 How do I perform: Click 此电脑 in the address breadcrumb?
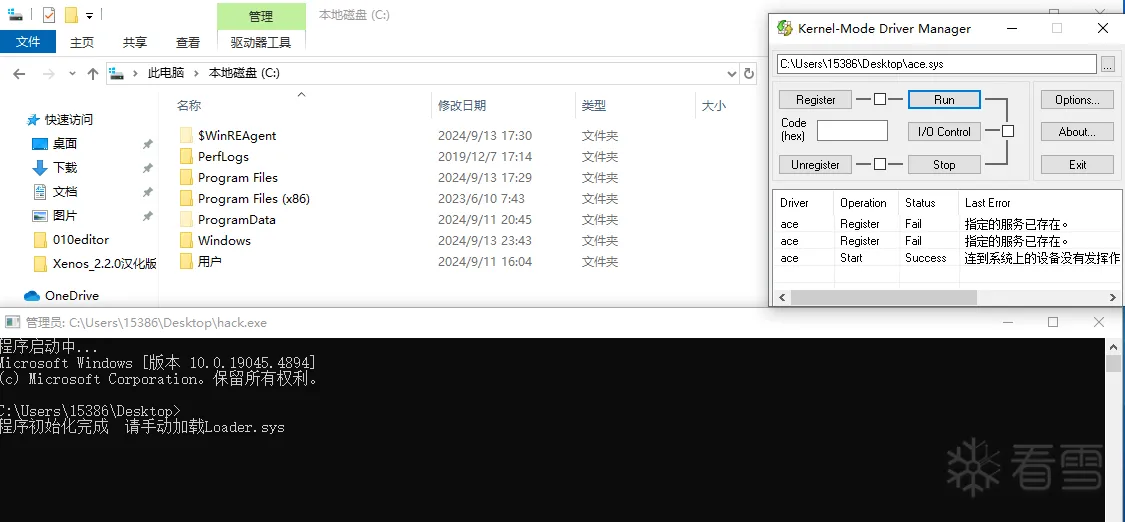coord(166,73)
